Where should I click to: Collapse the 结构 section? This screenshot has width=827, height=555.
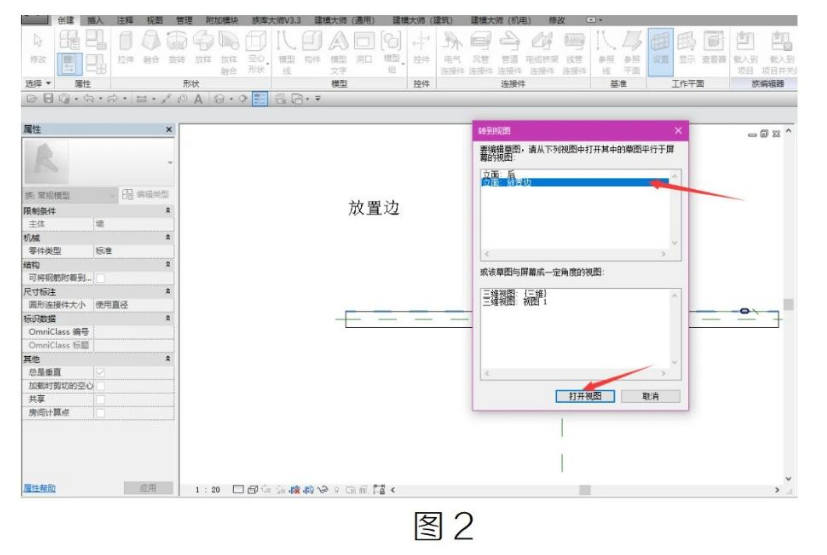pos(168,264)
